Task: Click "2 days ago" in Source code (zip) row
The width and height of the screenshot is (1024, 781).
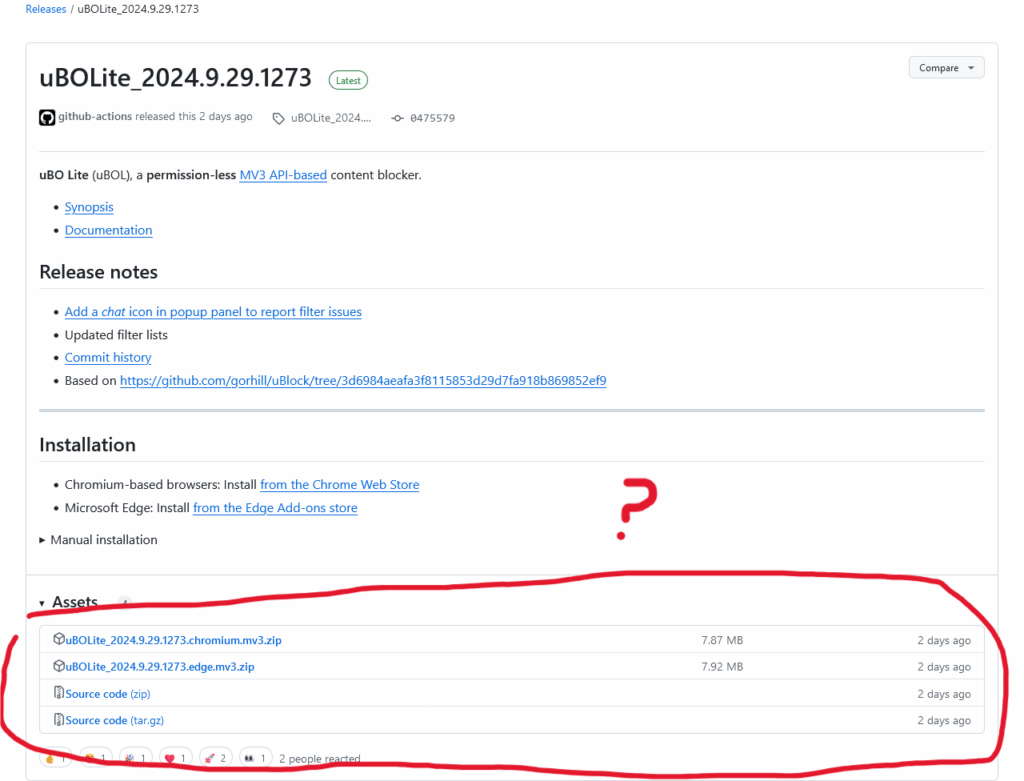Action: pyautogui.click(x=944, y=693)
